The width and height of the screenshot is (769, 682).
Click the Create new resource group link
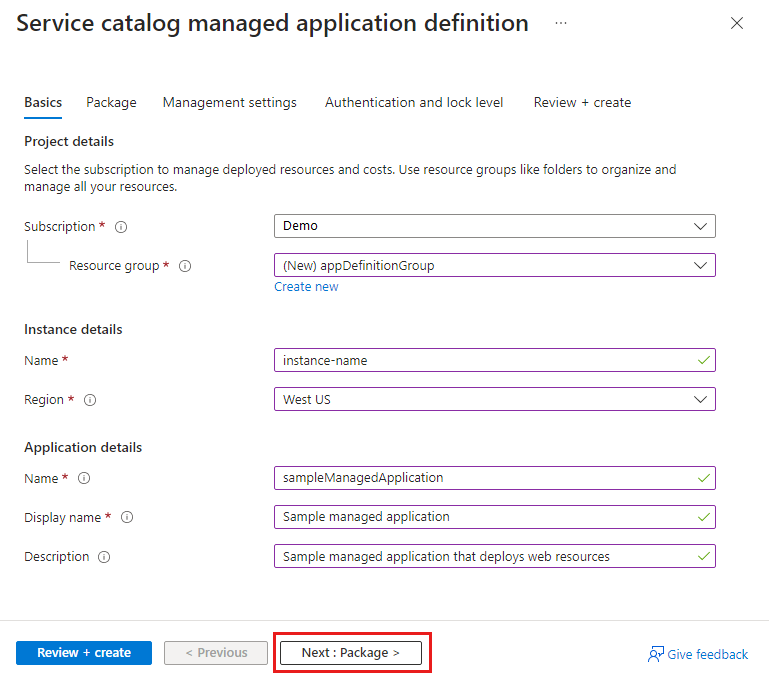pos(306,287)
